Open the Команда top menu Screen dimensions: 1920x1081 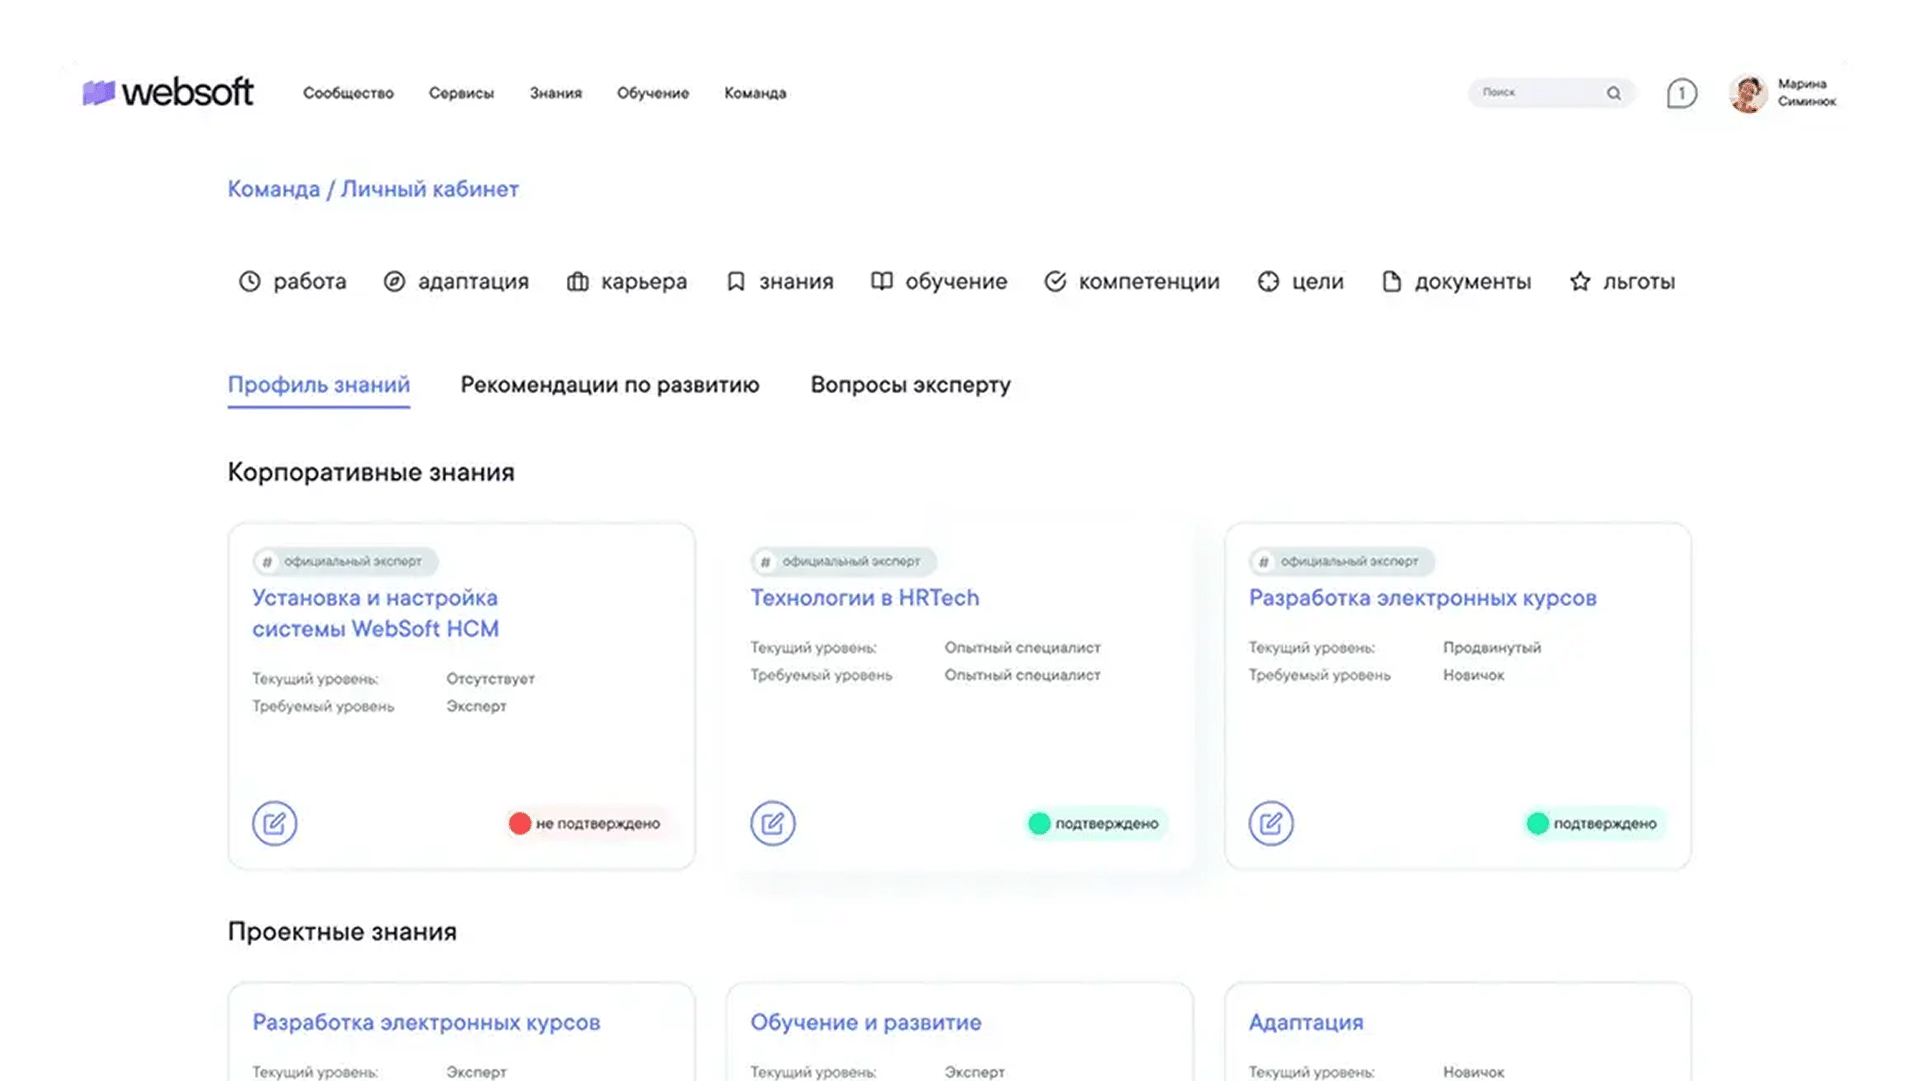755,93
